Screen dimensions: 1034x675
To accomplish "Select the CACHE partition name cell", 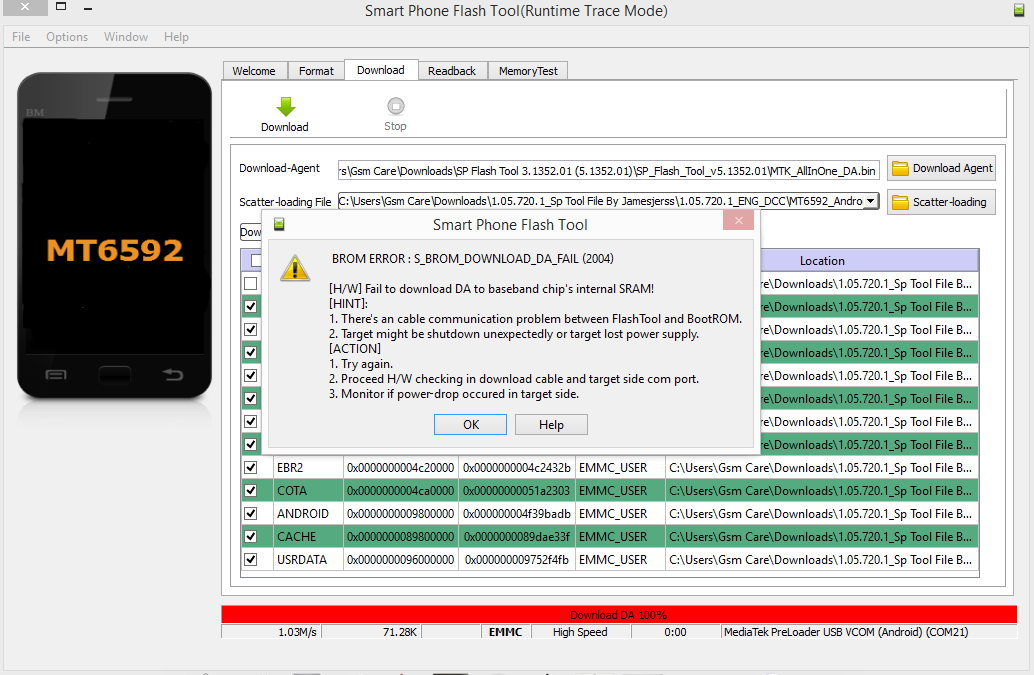I will pos(307,537).
